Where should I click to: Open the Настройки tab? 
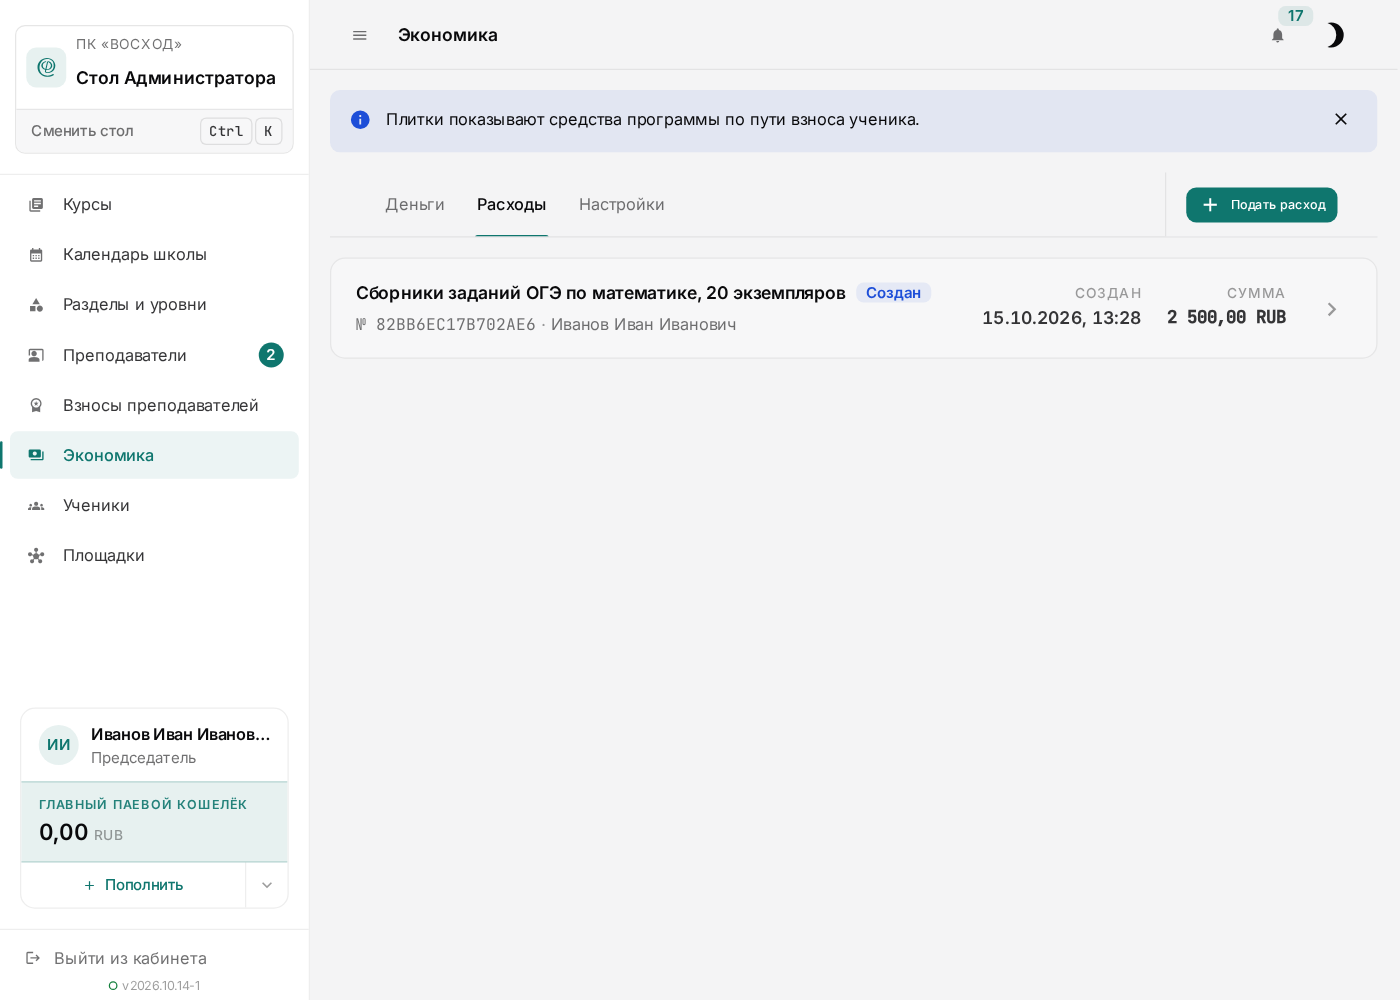[622, 205]
